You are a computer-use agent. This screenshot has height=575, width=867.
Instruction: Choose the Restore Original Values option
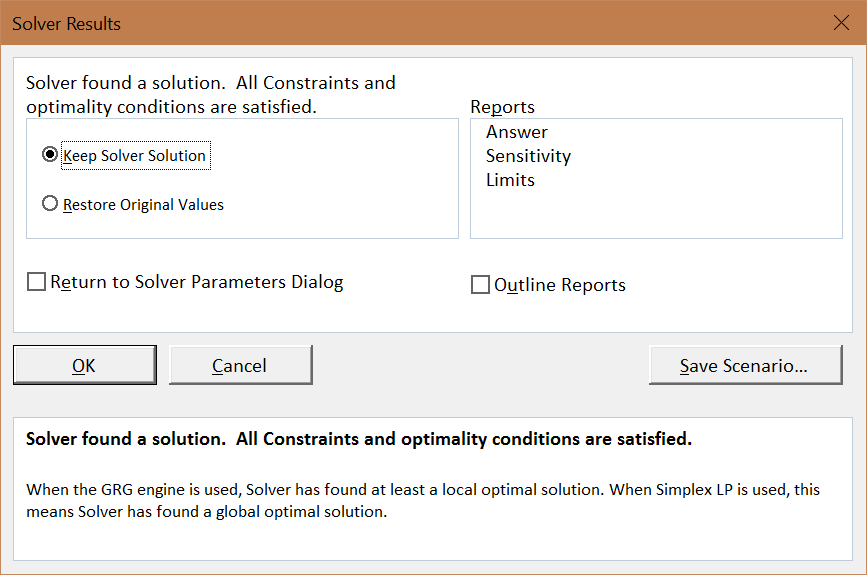click(x=50, y=204)
